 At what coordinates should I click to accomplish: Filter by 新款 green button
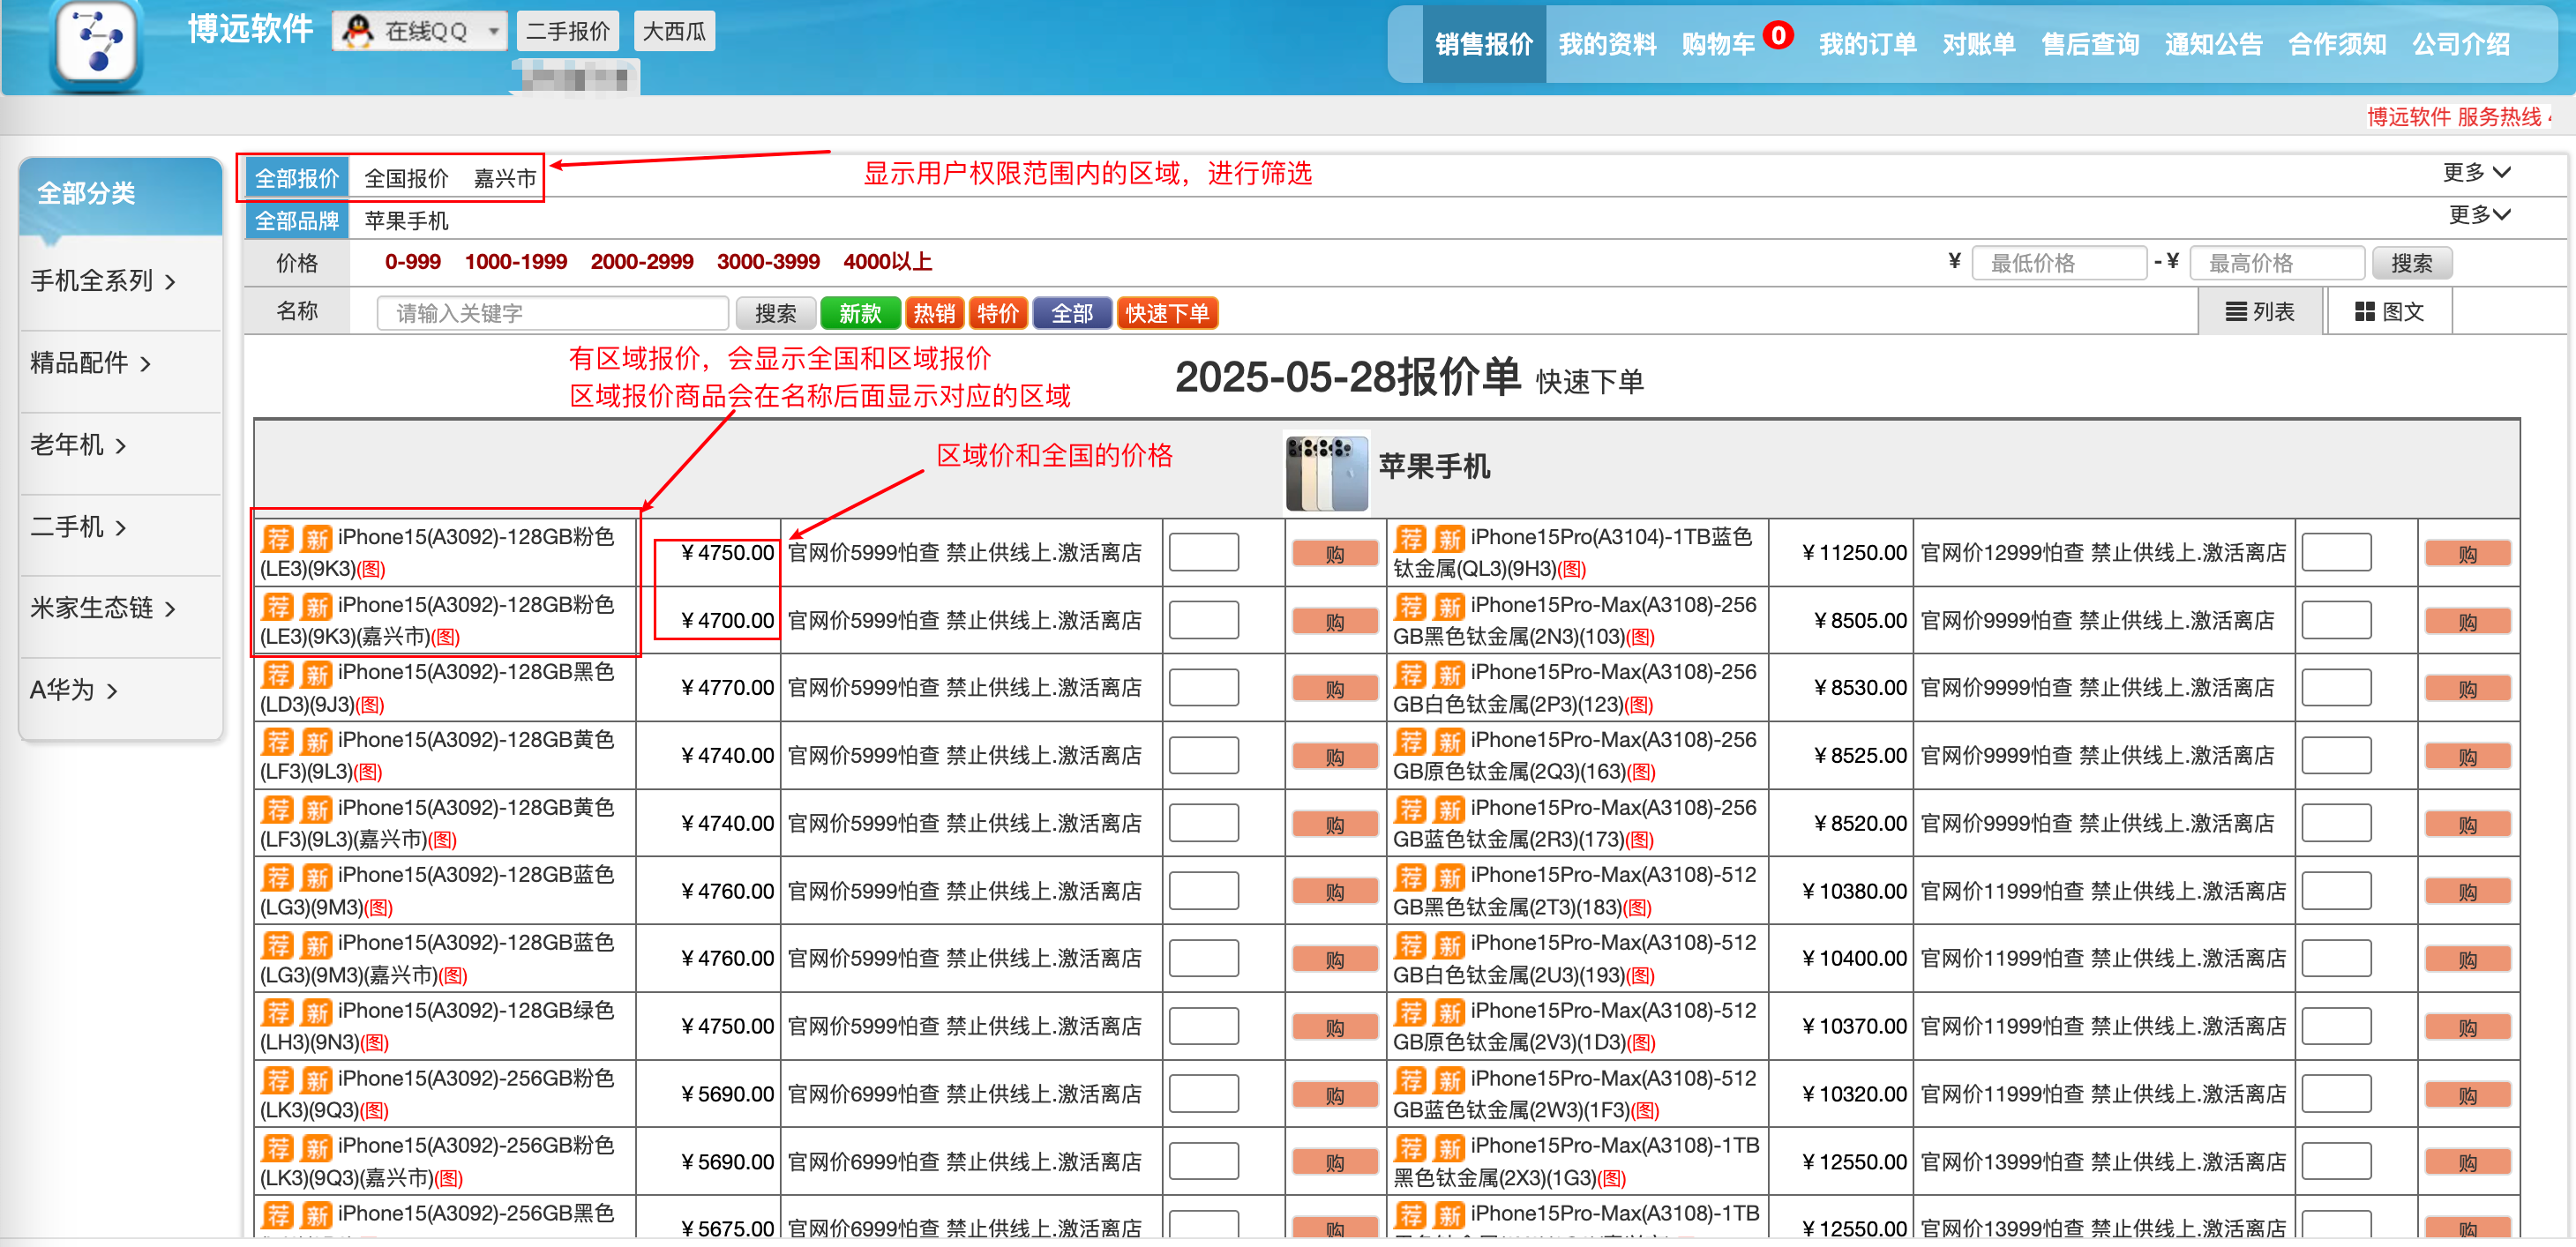(859, 313)
